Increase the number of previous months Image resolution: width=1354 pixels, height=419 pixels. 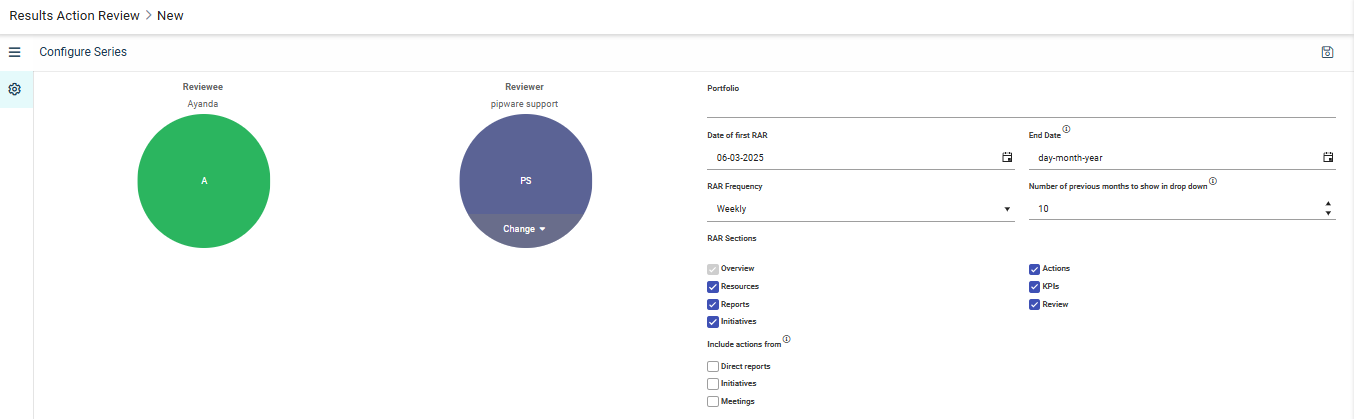1328,204
